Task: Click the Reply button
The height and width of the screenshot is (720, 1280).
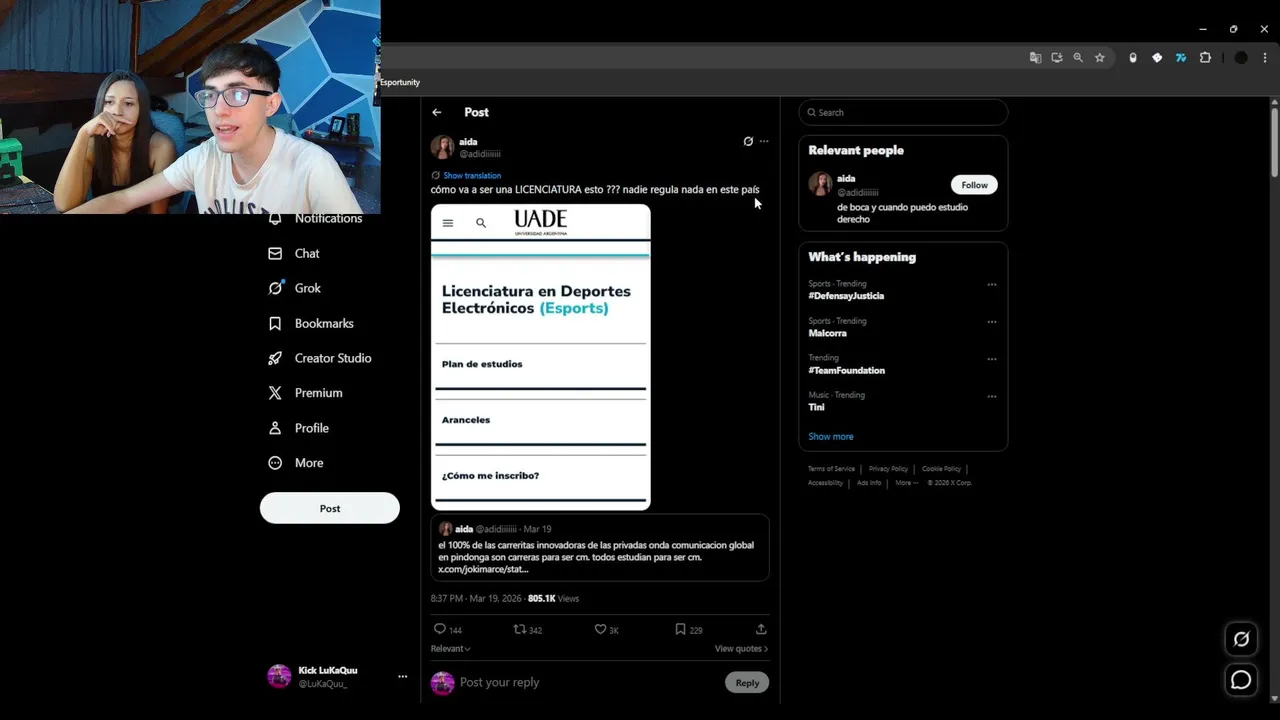Action: (x=747, y=683)
